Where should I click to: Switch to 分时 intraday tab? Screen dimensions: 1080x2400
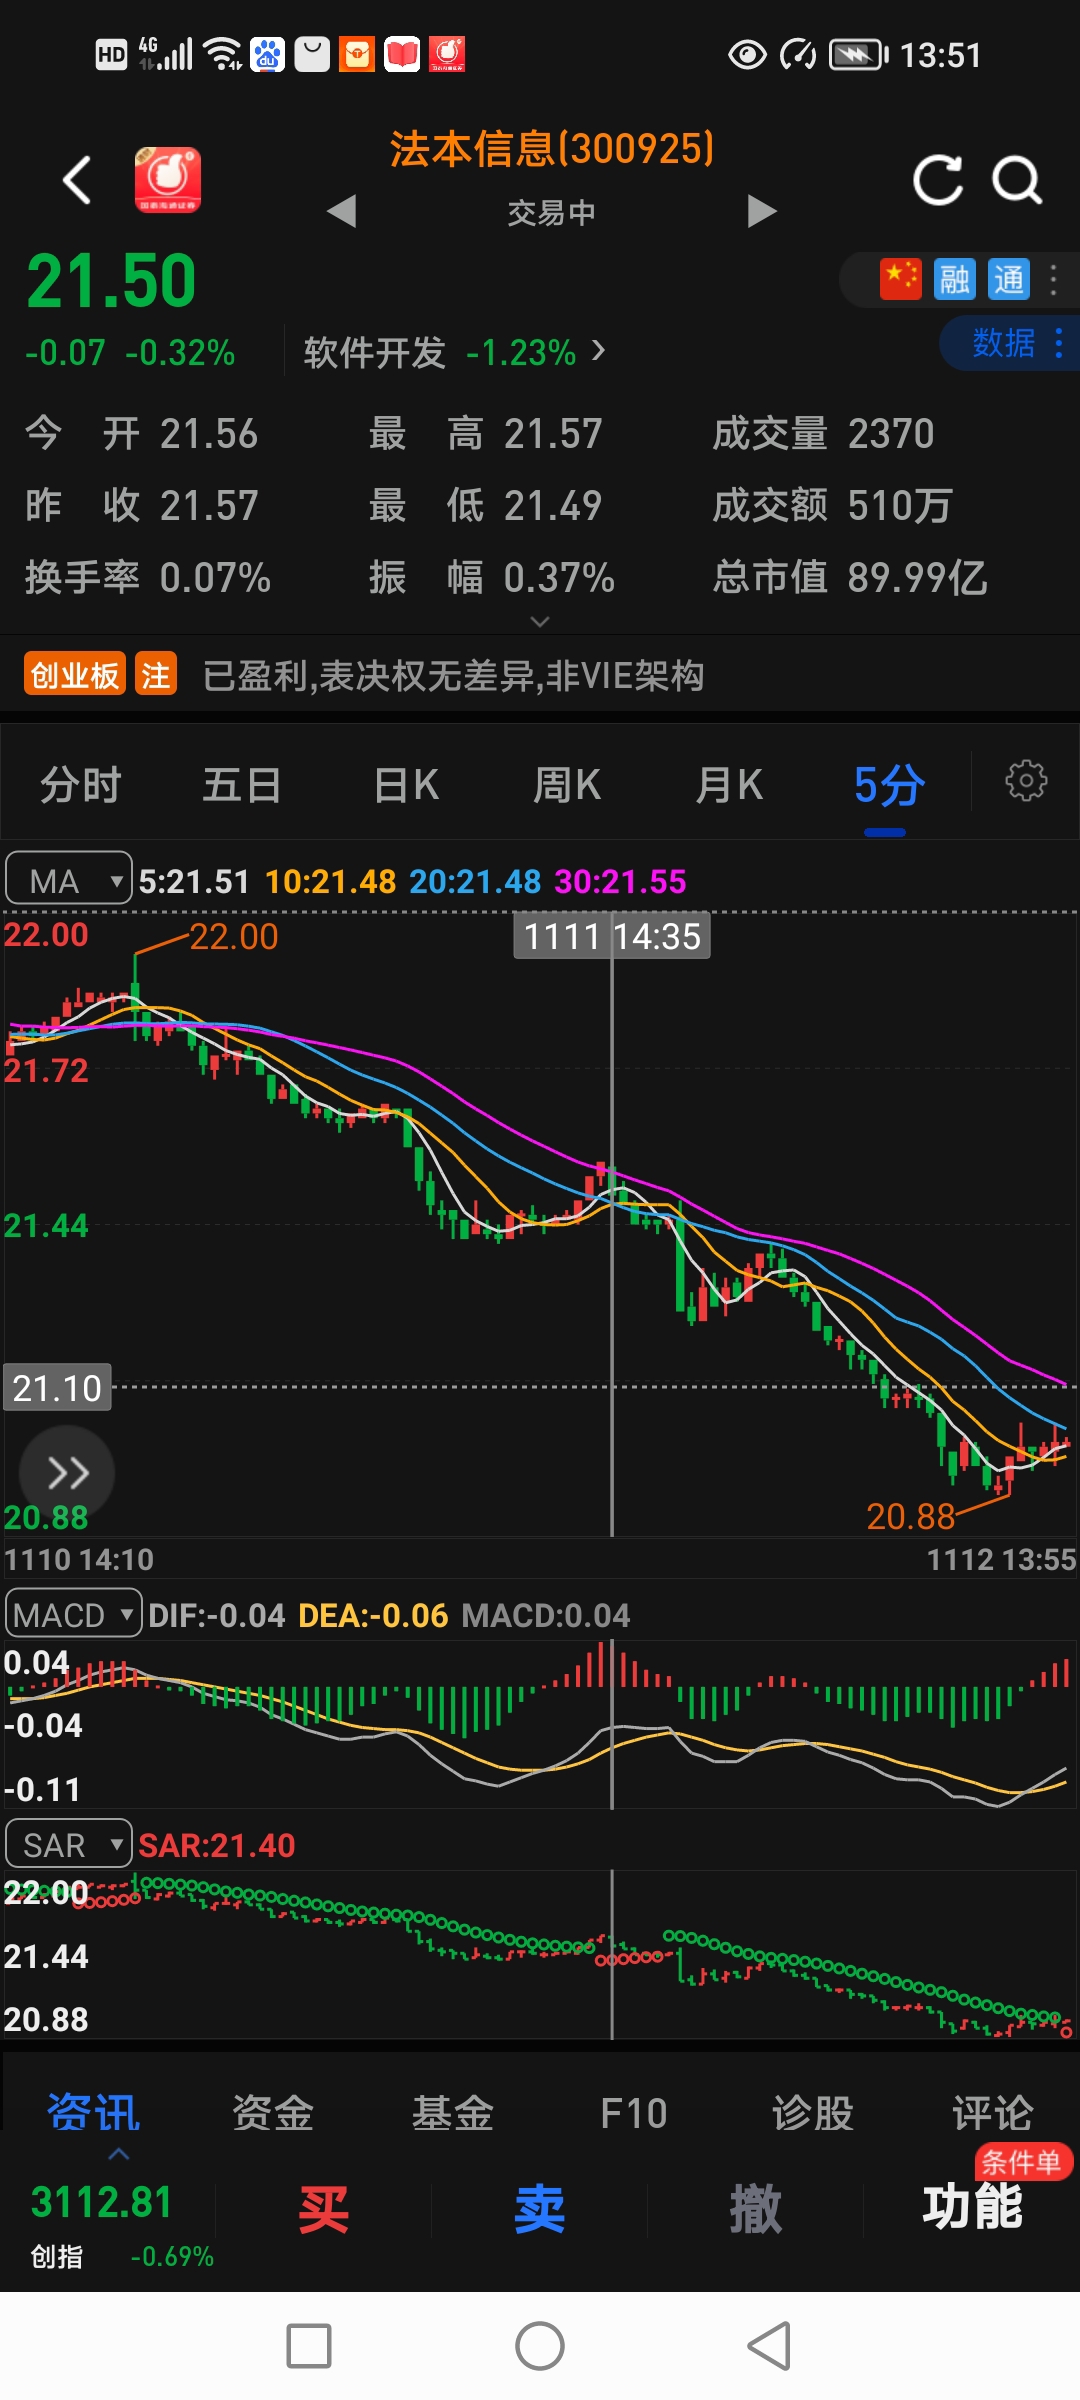81,785
